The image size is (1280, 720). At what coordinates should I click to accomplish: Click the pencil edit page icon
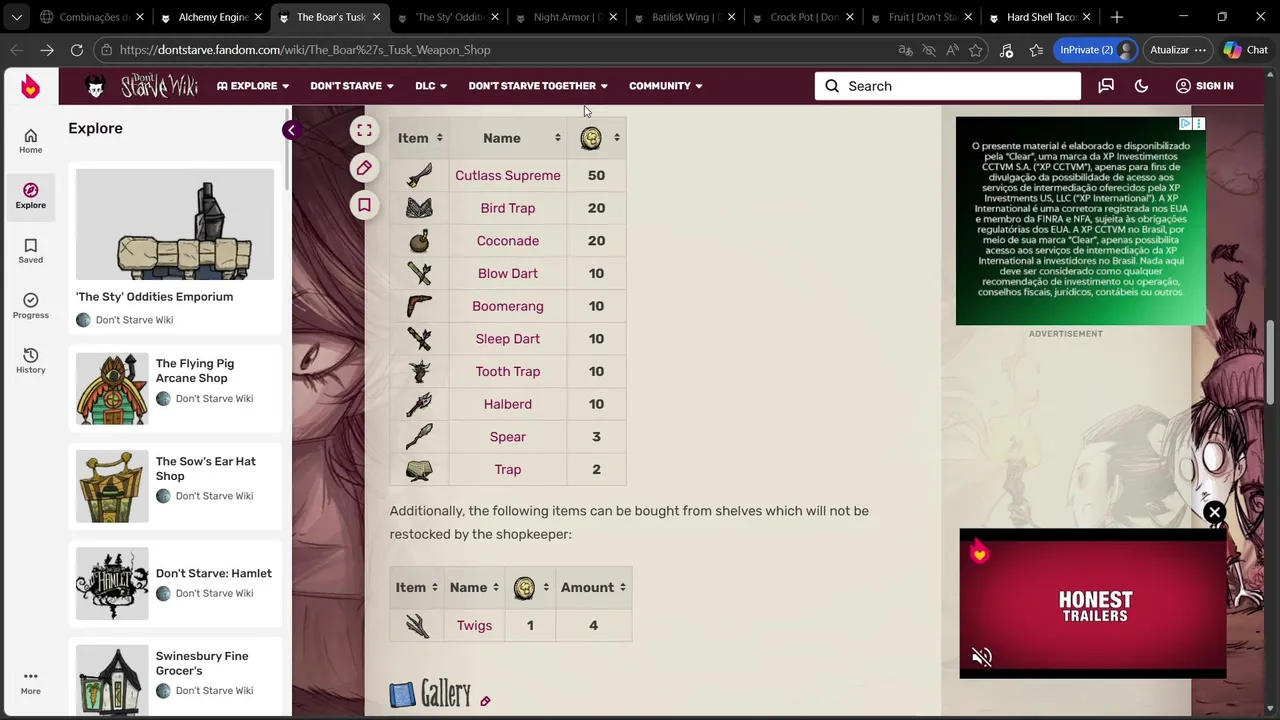(x=364, y=168)
